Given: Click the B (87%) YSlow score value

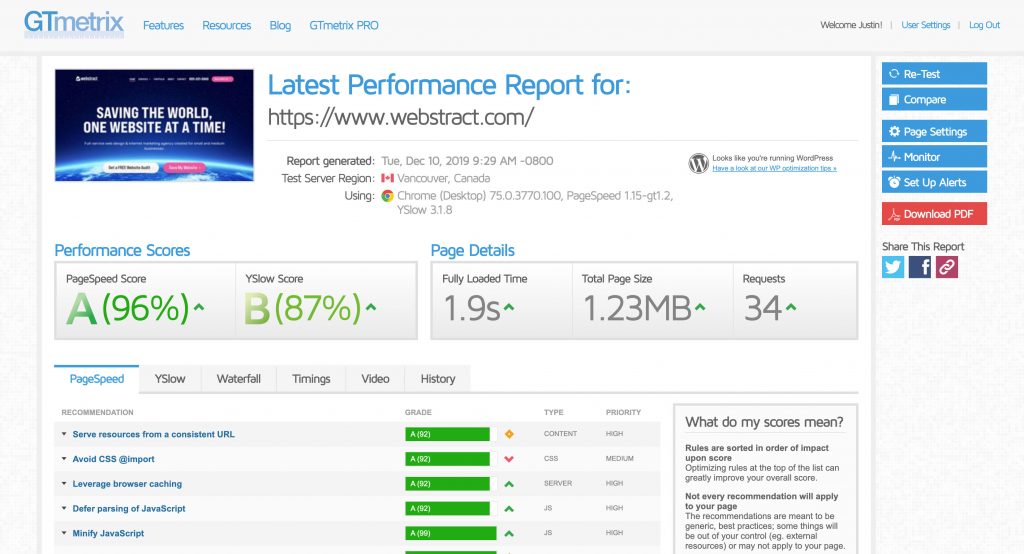Looking at the screenshot, I should [x=303, y=308].
